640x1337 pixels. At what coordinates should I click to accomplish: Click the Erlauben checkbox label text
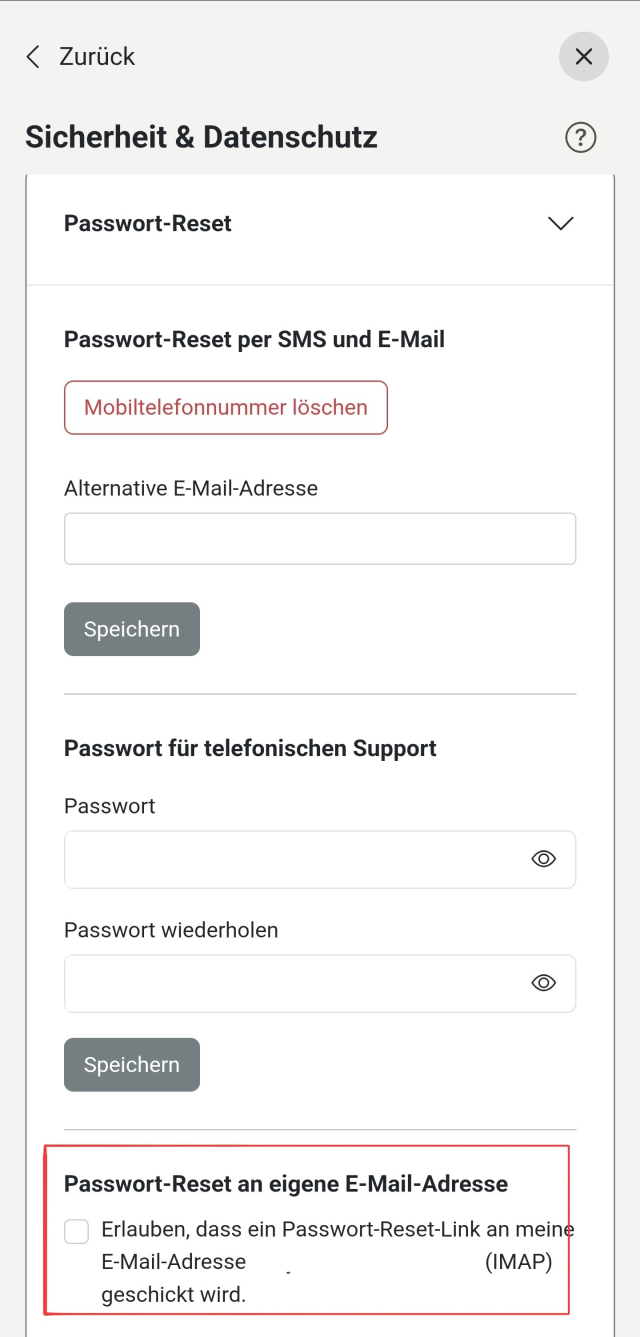tap(337, 1230)
